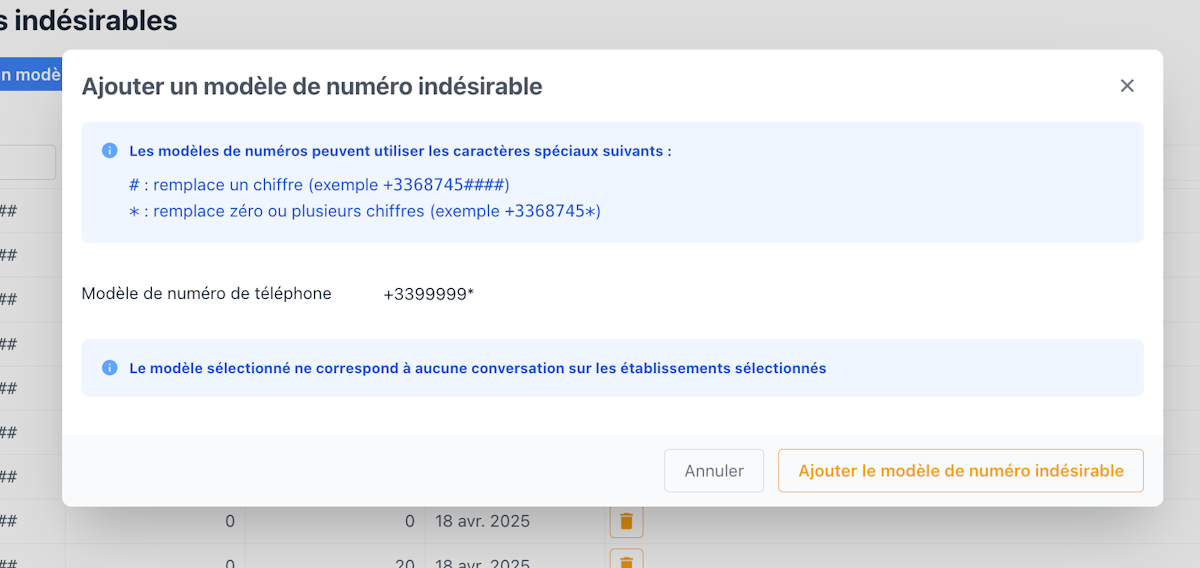This screenshot has width=1200, height=568.
Task: Click the label Modèle de numéro de téléphone
Action: pyautogui.click(x=206, y=294)
